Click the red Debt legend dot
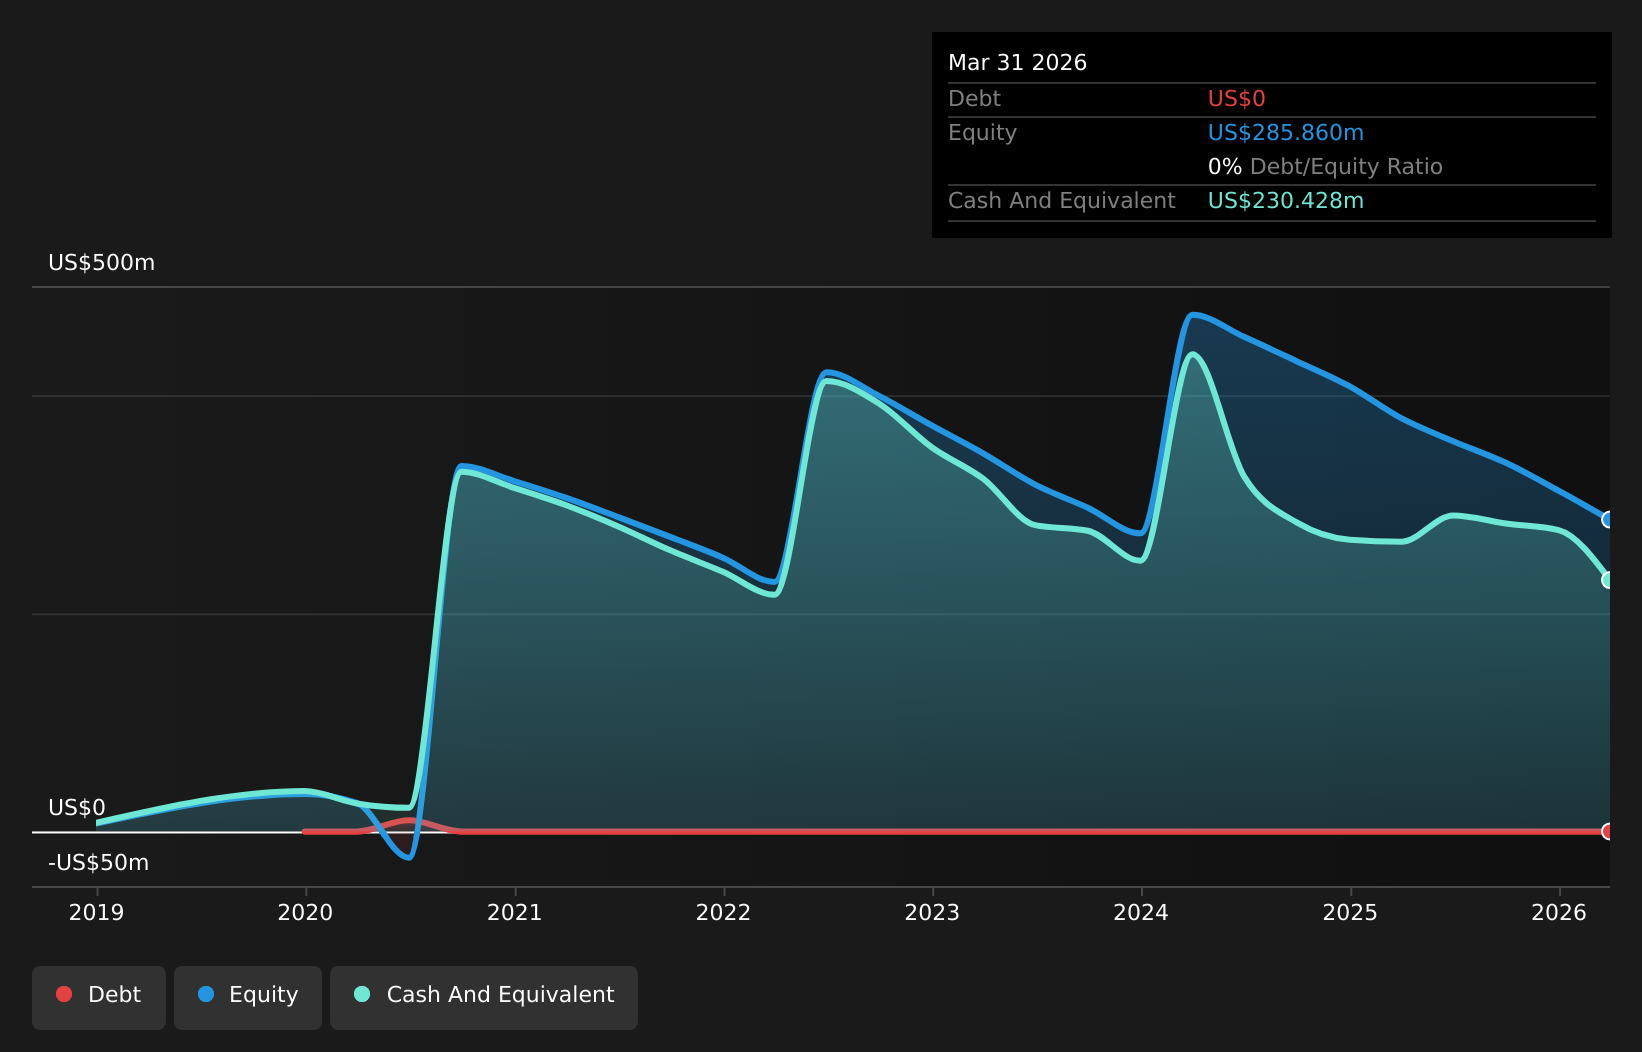1642x1052 pixels. [x=64, y=994]
